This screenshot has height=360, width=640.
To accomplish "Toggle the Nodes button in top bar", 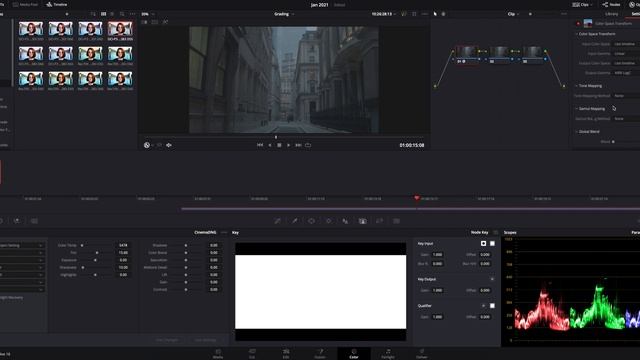I will point(611,4).
